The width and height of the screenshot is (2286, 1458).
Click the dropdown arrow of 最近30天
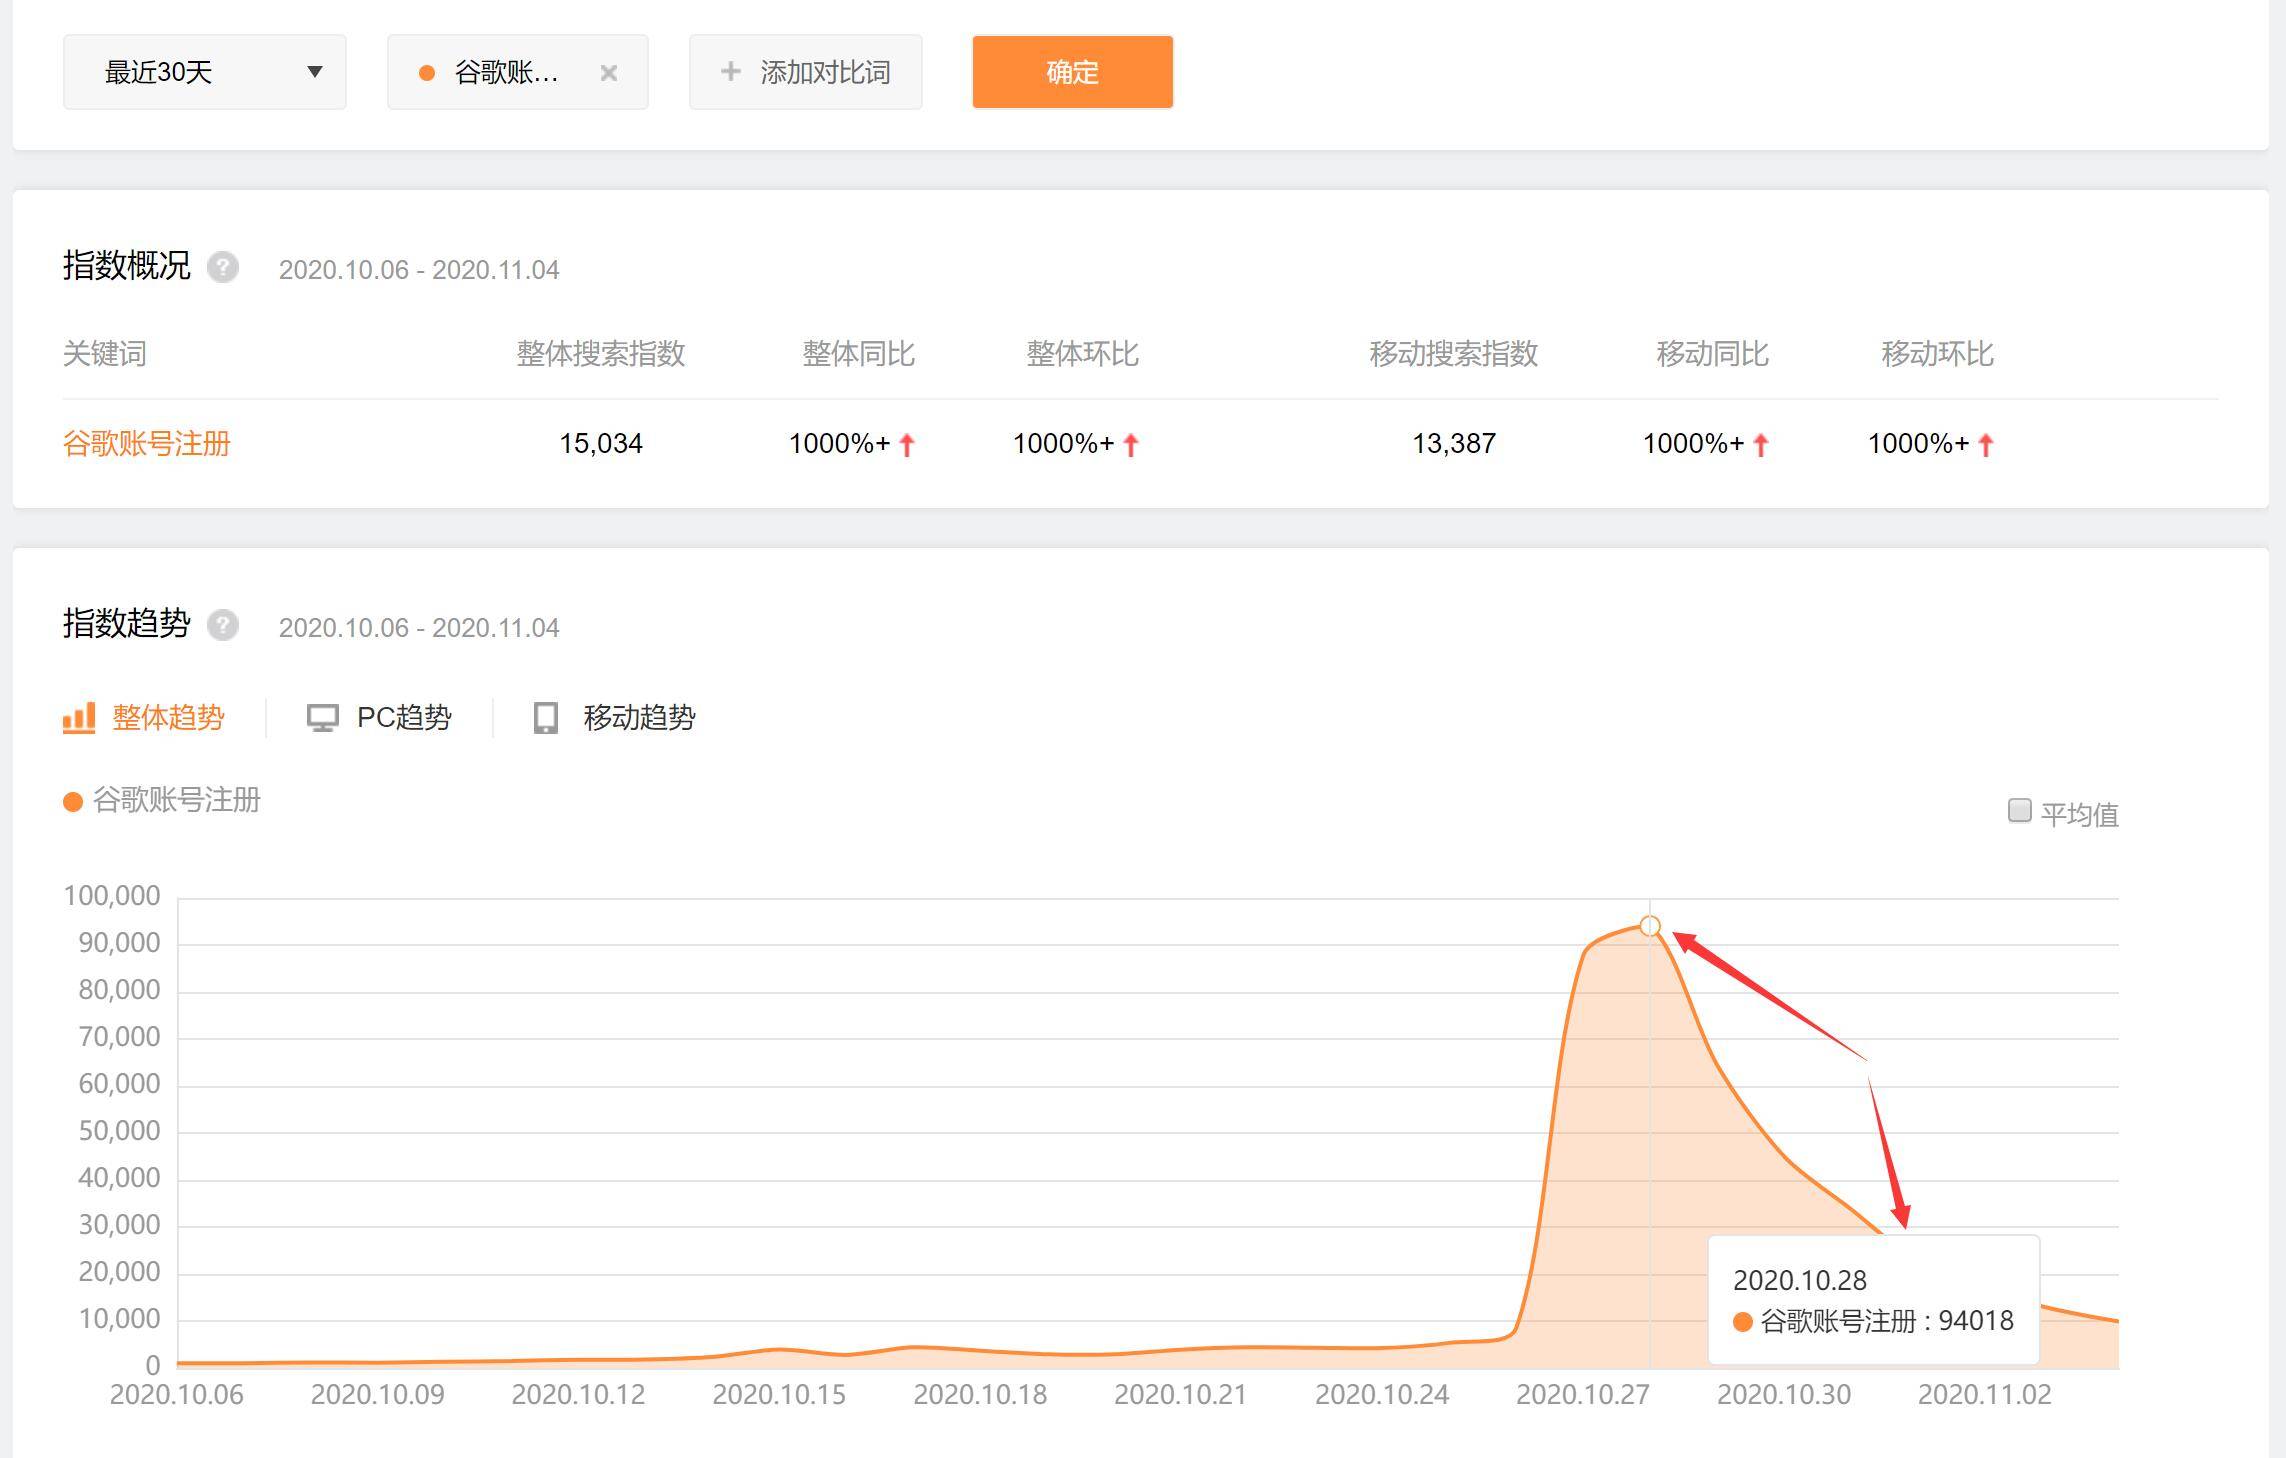[314, 72]
